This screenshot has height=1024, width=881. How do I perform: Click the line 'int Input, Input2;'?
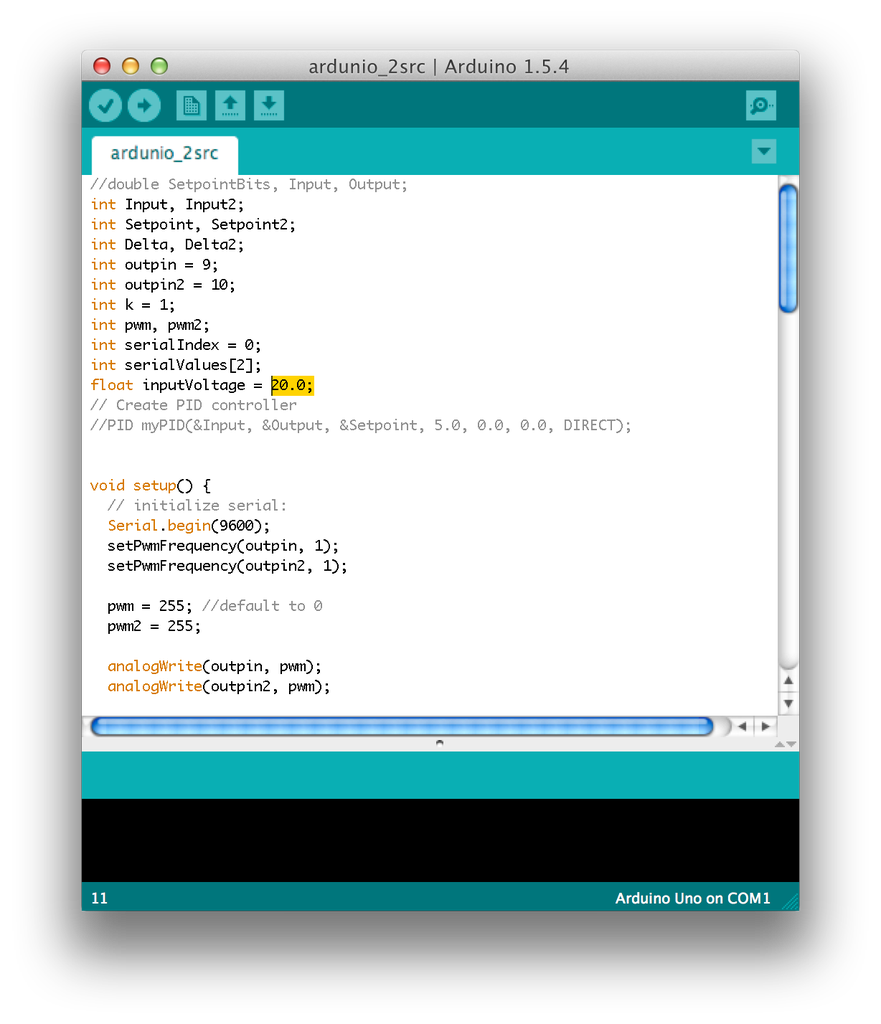point(167,204)
